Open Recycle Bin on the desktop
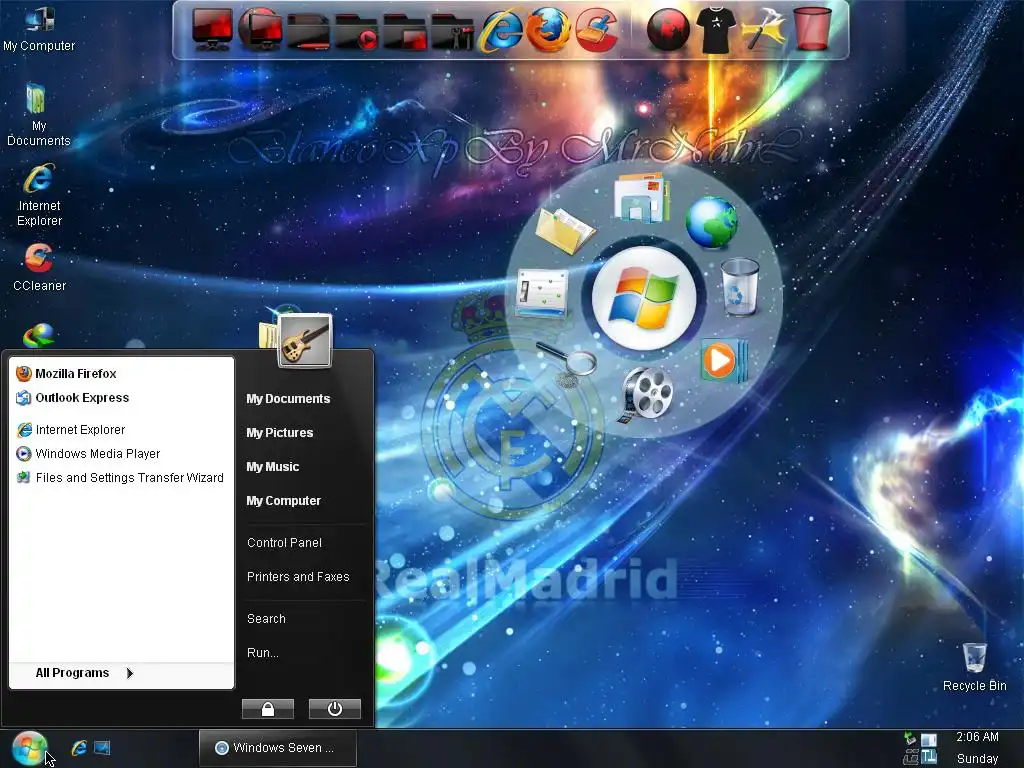The width and height of the screenshot is (1024, 768). click(x=974, y=666)
